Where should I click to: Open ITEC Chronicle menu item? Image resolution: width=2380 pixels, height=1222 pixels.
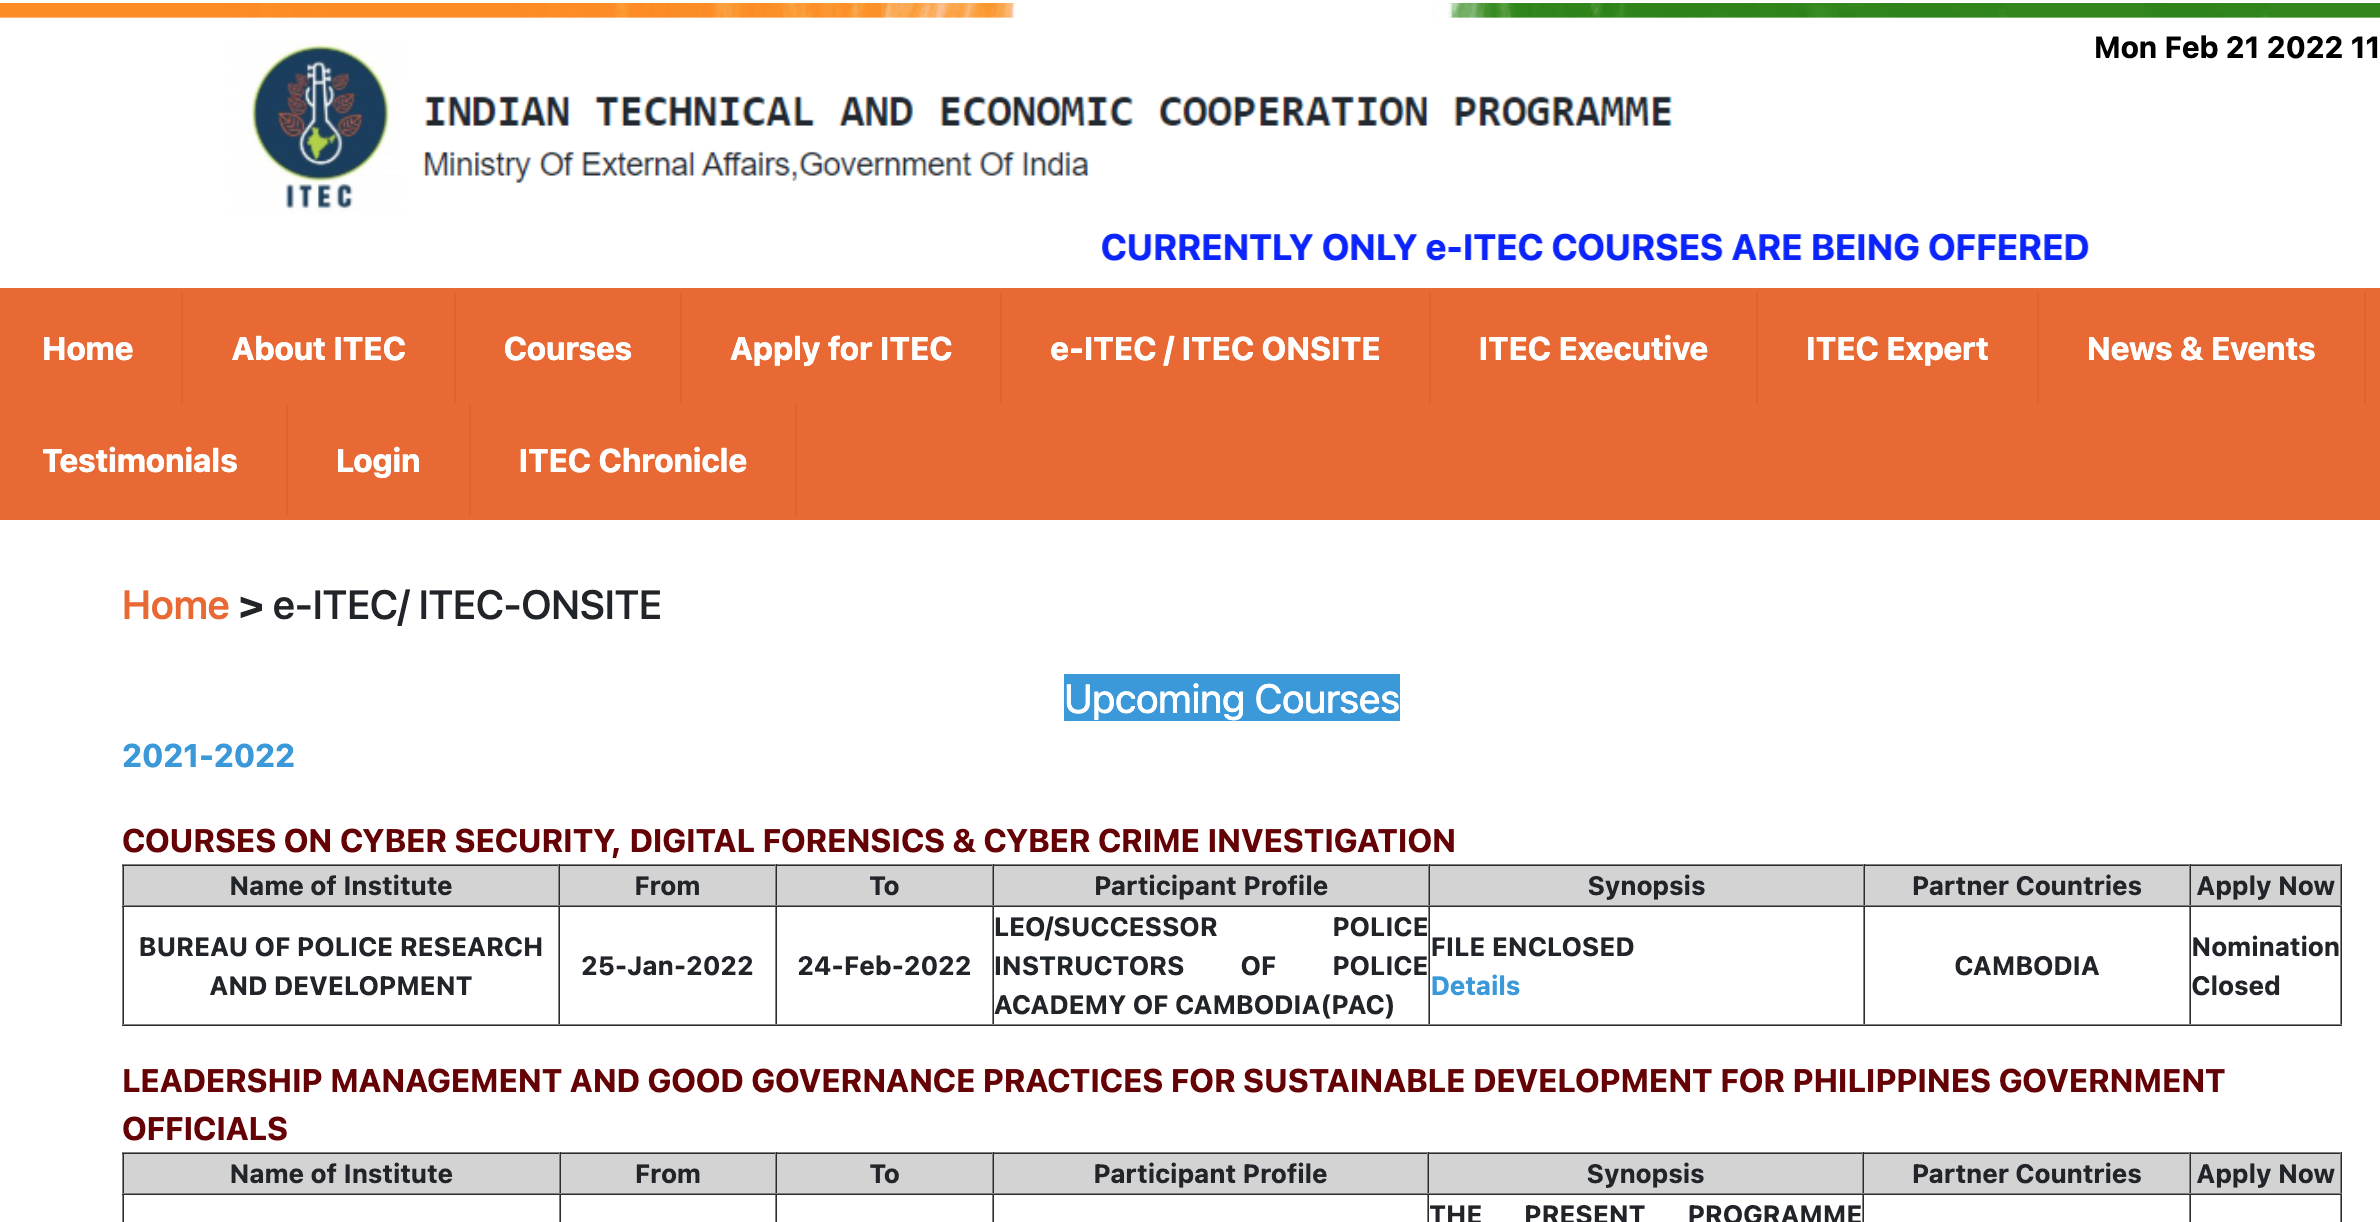(x=632, y=460)
